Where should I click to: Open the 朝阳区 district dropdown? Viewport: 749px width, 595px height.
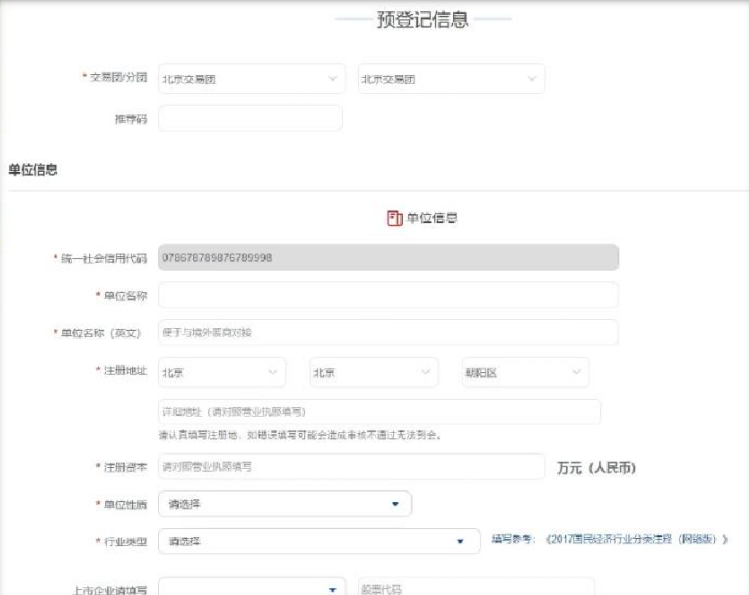tap(524, 372)
